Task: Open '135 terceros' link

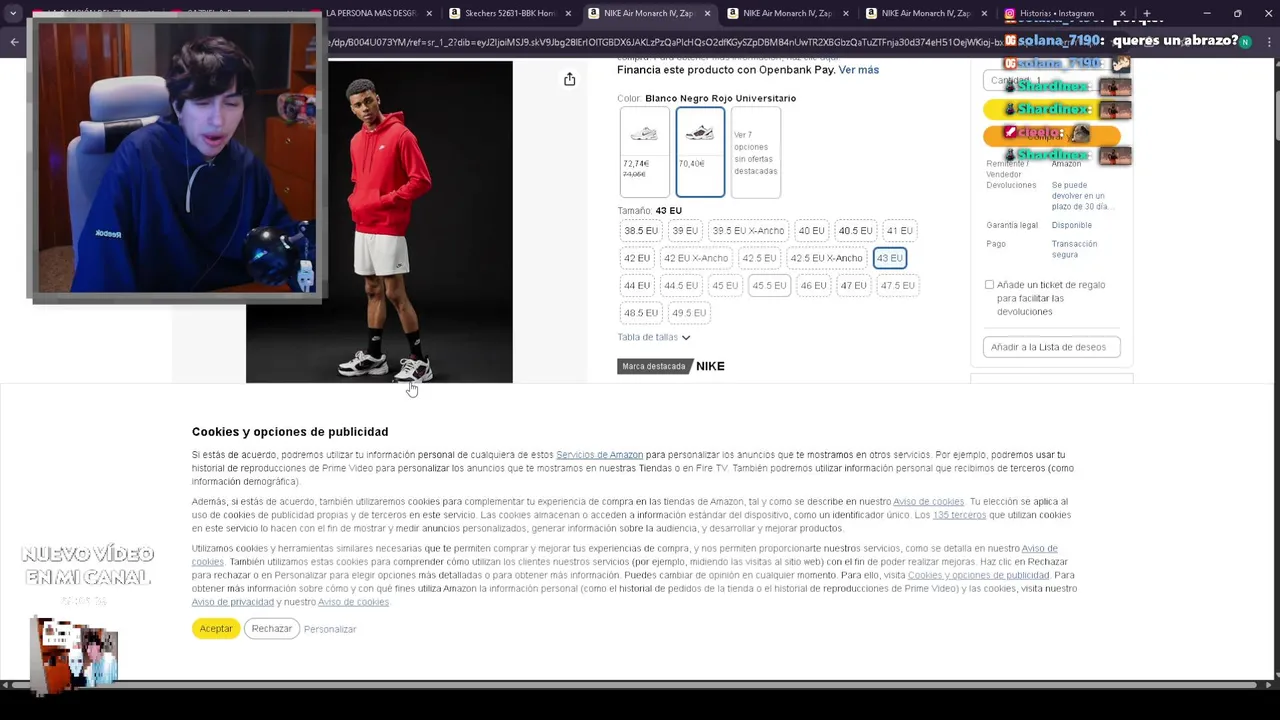Action: click(959, 515)
